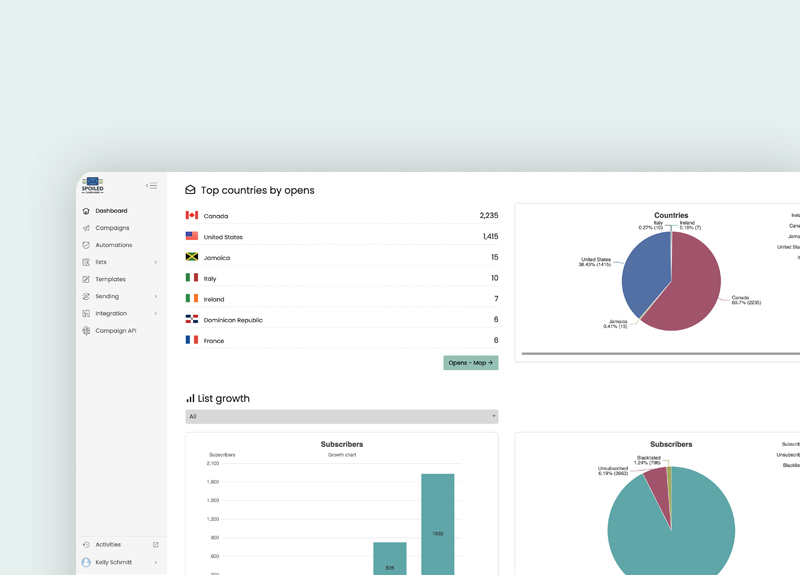Click the Spoiled logo in the sidebar
Image resolution: width=800 pixels, height=575 pixels.
pyautogui.click(x=92, y=186)
